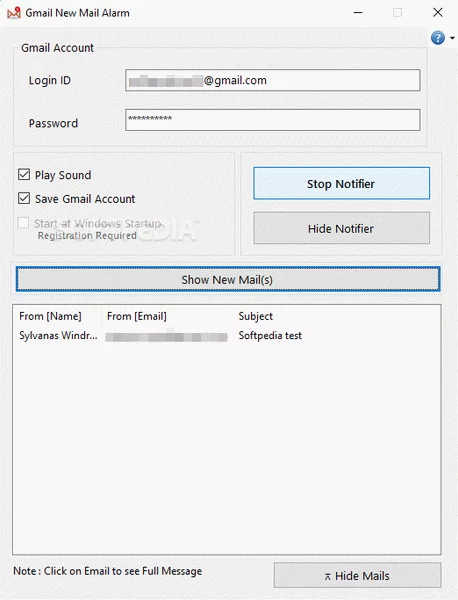Close the Gmail New Mail Alarm window

click(438, 13)
